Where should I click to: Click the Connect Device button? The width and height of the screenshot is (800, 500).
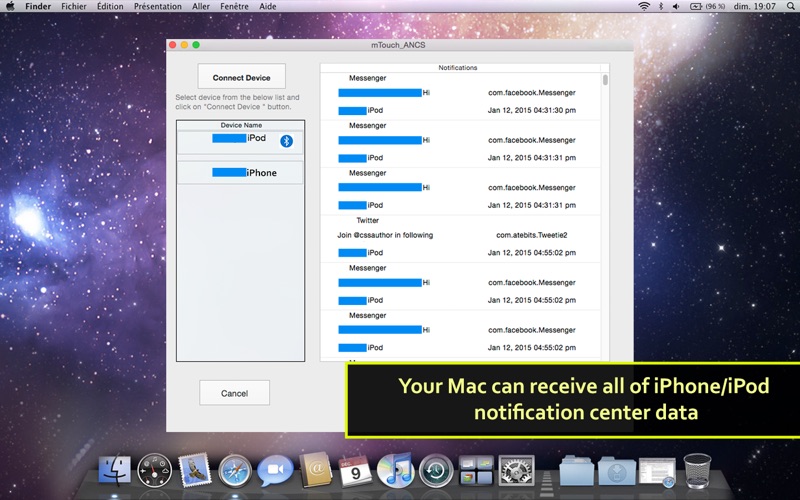[x=241, y=77]
